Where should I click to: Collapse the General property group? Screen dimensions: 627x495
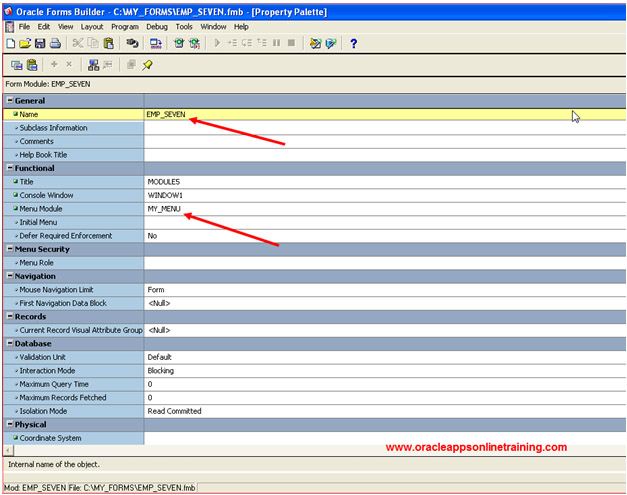pos(10,101)
